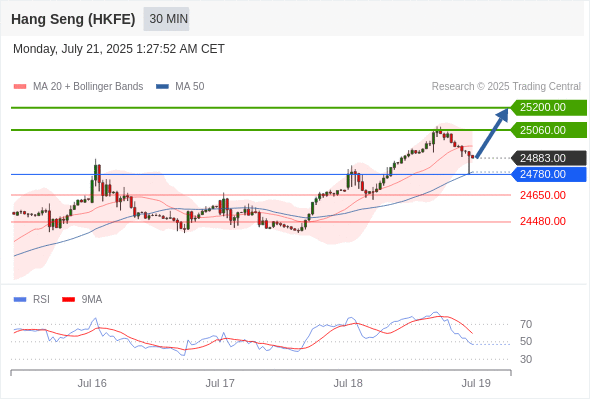Click the RSI 30 level label
The image size is (590, 400).
point(526,359)
